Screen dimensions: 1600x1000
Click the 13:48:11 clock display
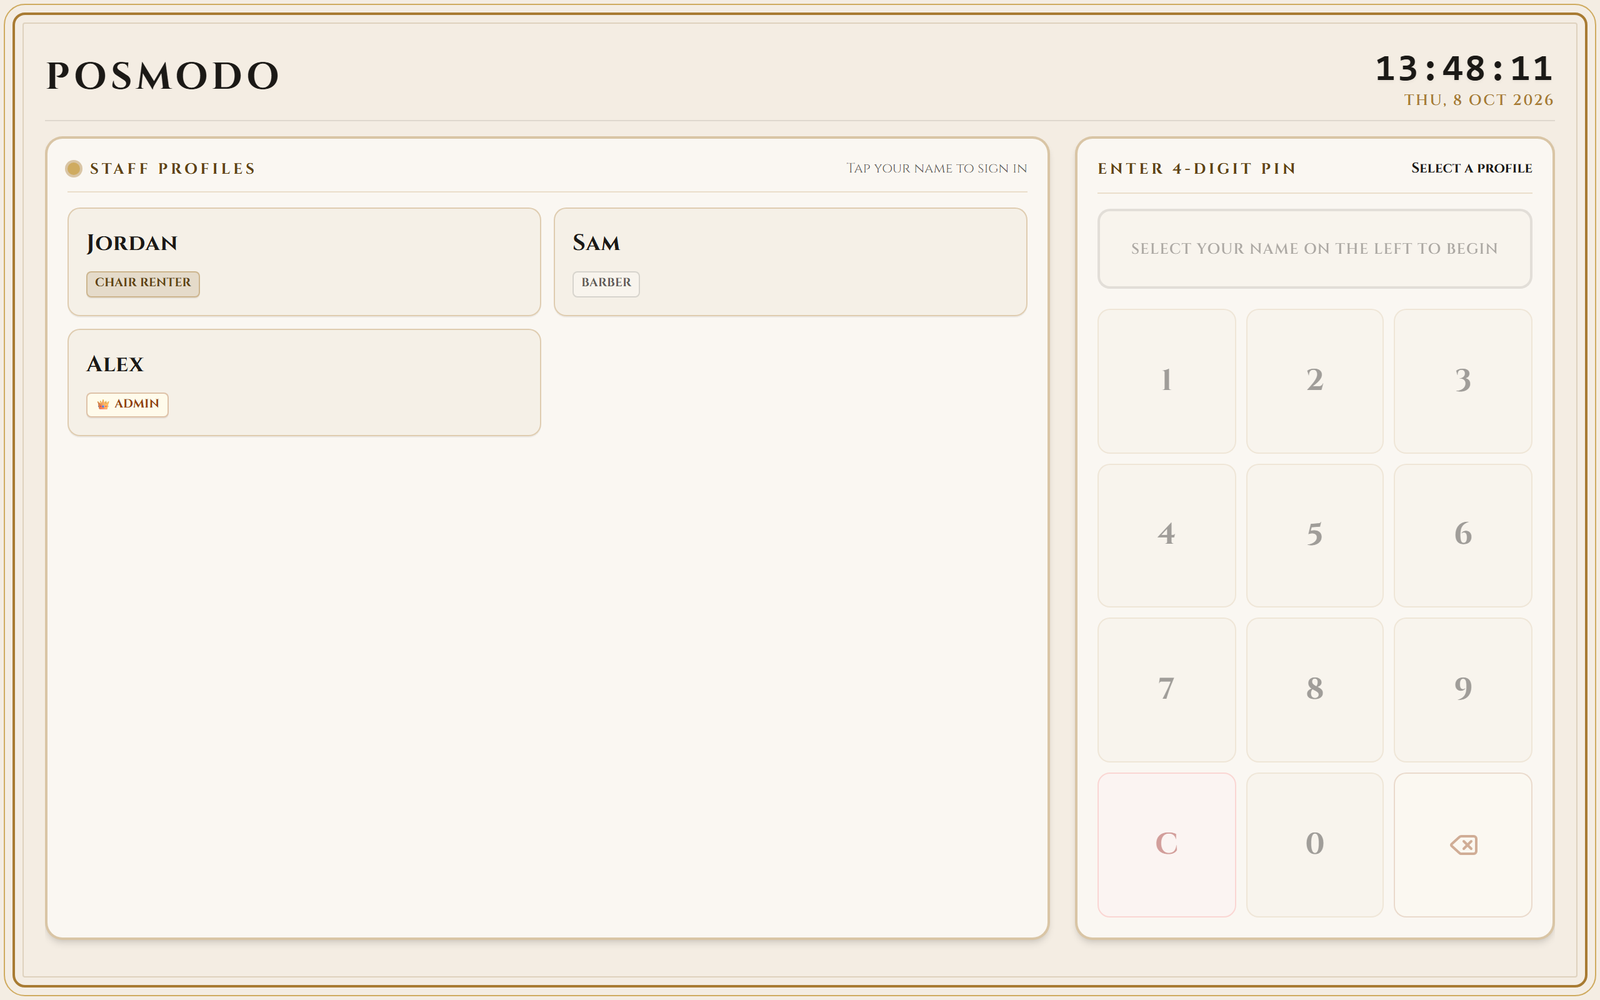tap(1464, 69)
